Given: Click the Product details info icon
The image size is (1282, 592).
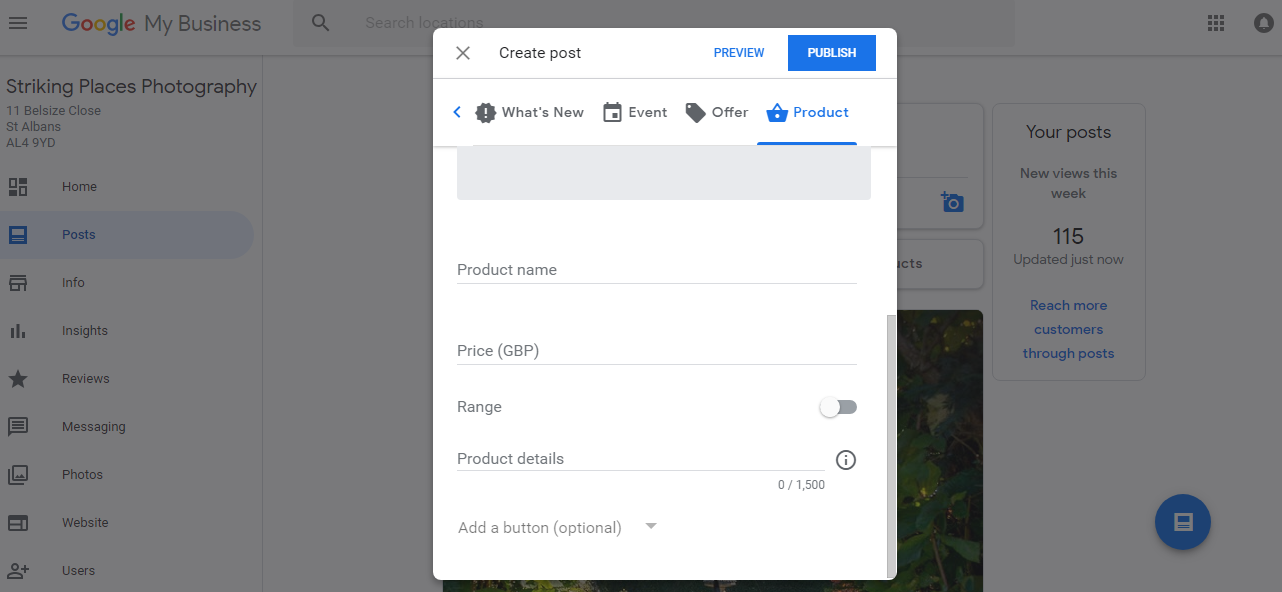Looking at the screenshot, I should pos(846,460).
